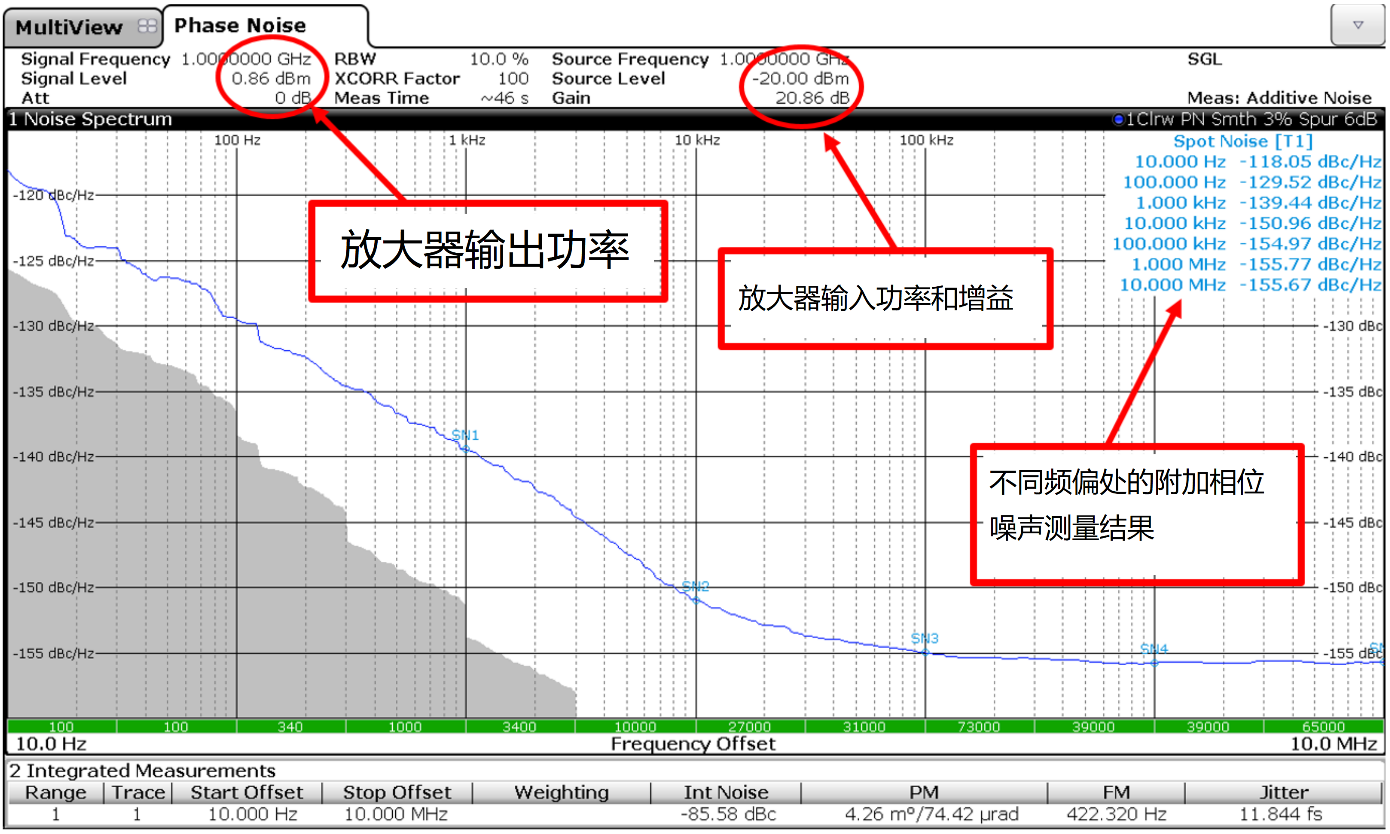Click the SGL single sweep status indicator
Image resolution: width=1390 pixels, height=834 pixels.
1204,59
